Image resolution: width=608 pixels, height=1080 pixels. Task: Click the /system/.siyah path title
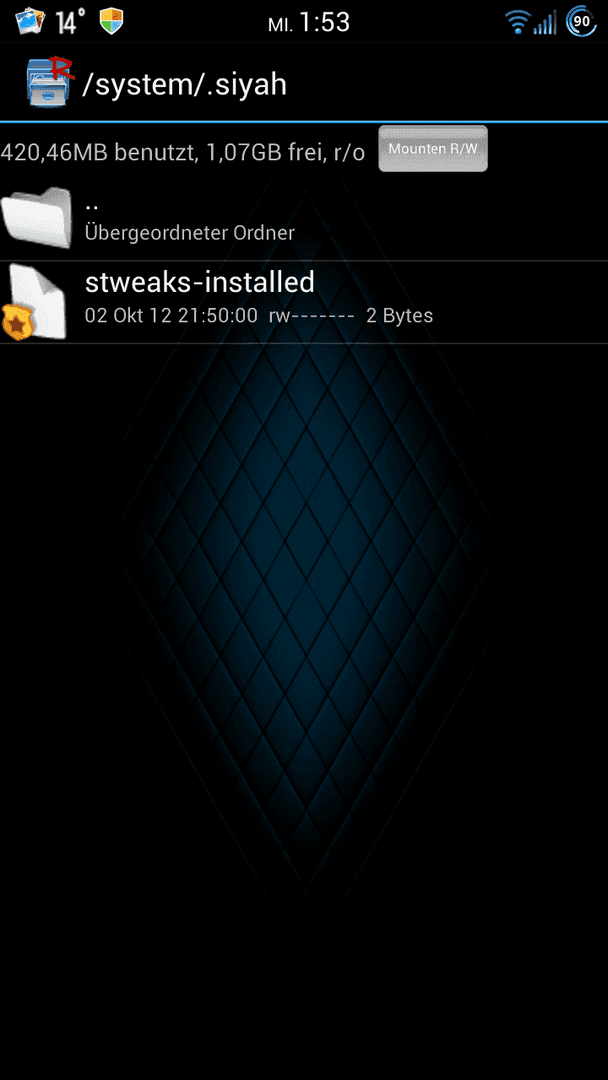click(184, 84)
